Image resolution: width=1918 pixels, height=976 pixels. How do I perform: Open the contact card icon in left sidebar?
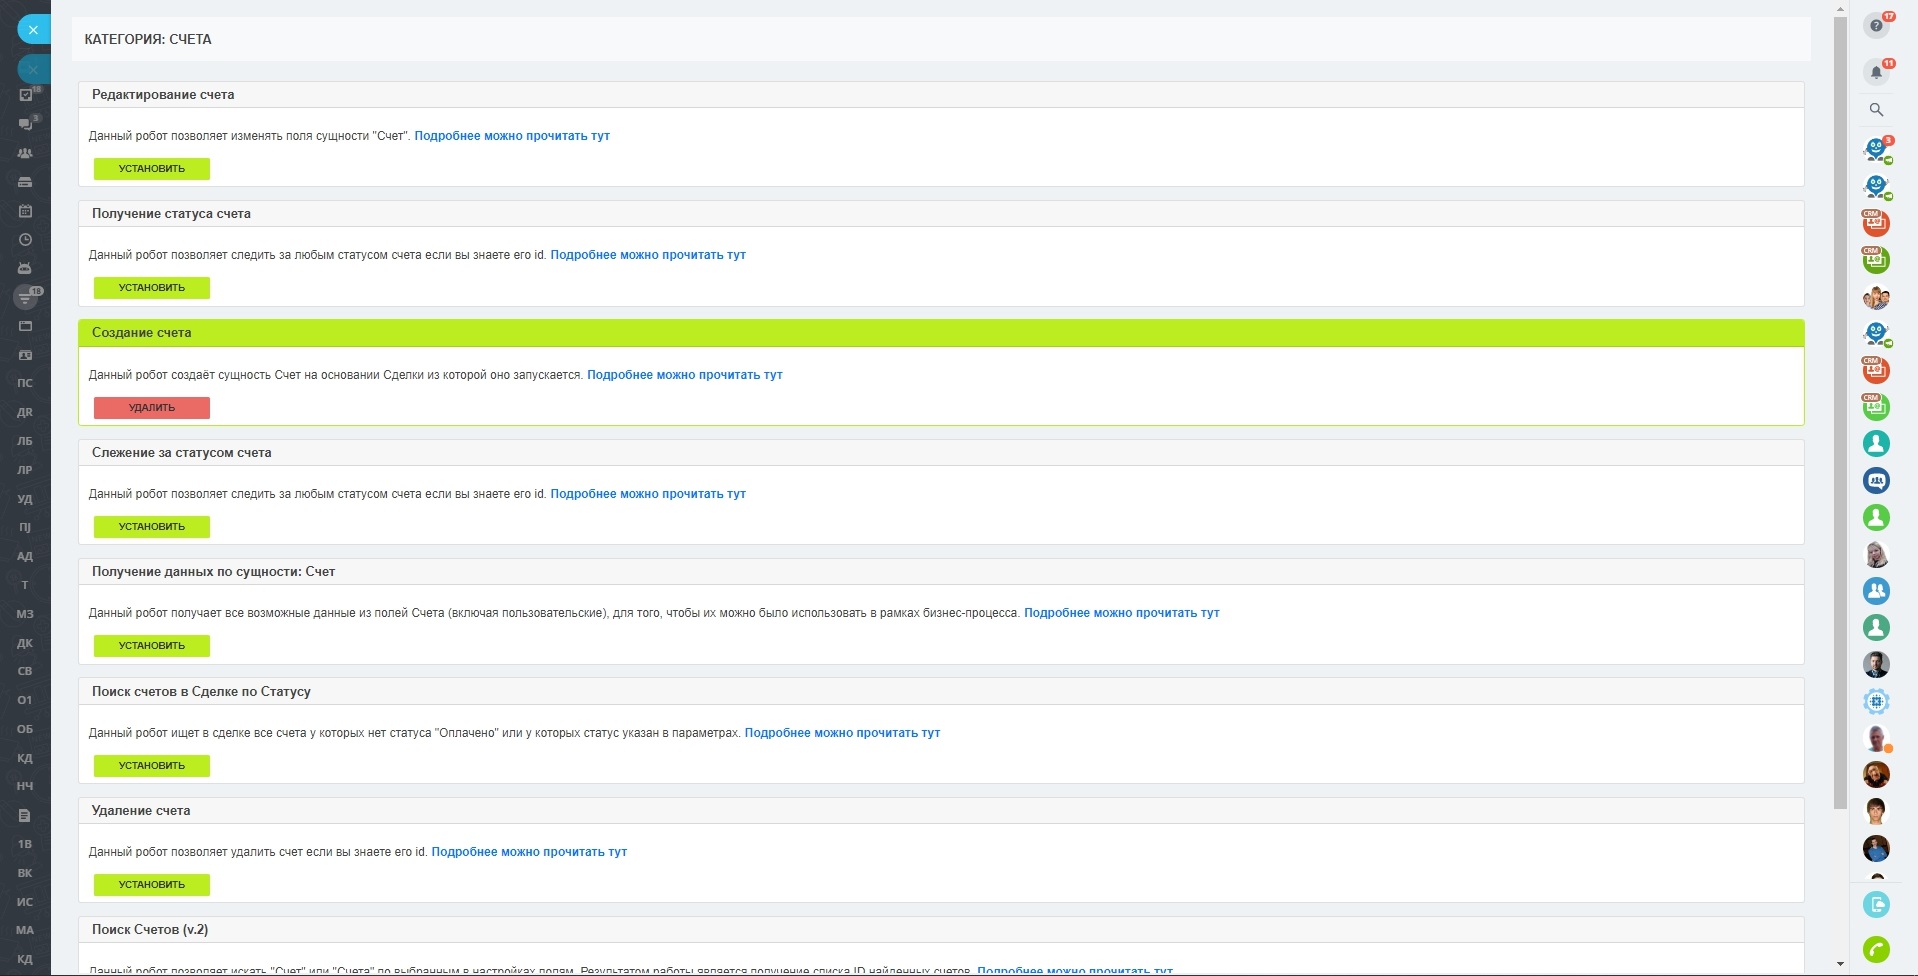click(x=26, y=355)
